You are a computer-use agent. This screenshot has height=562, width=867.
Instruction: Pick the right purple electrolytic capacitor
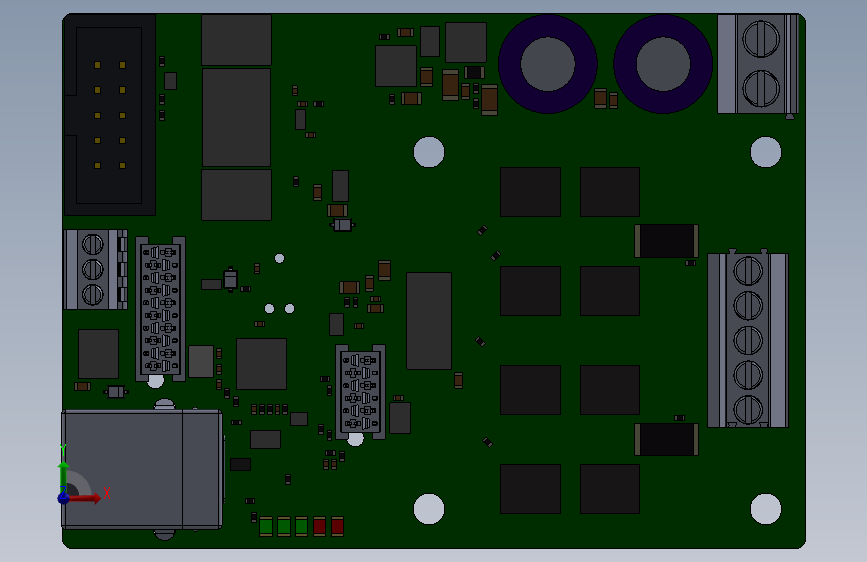tap(663, 64)
